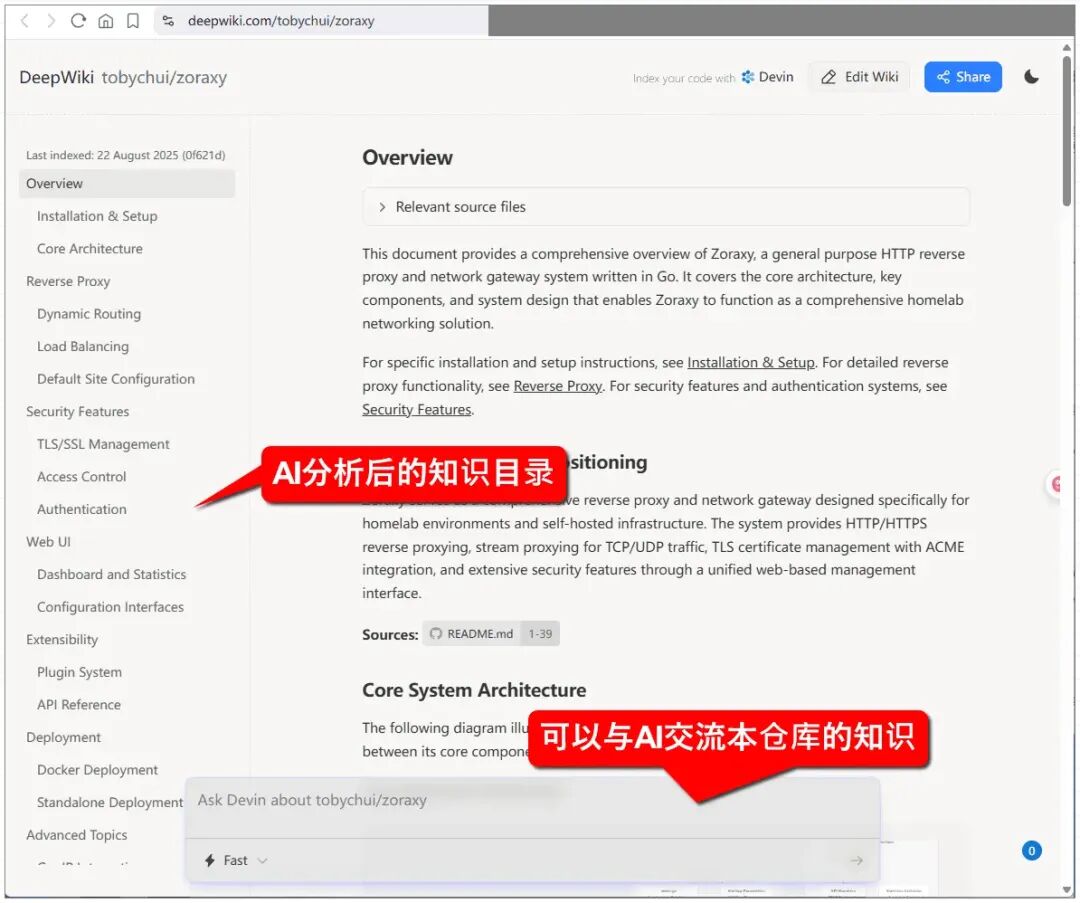Click the scrollbar down arrow
The height and width of the screenshot is (903, 1080).
pos(1067,891)
